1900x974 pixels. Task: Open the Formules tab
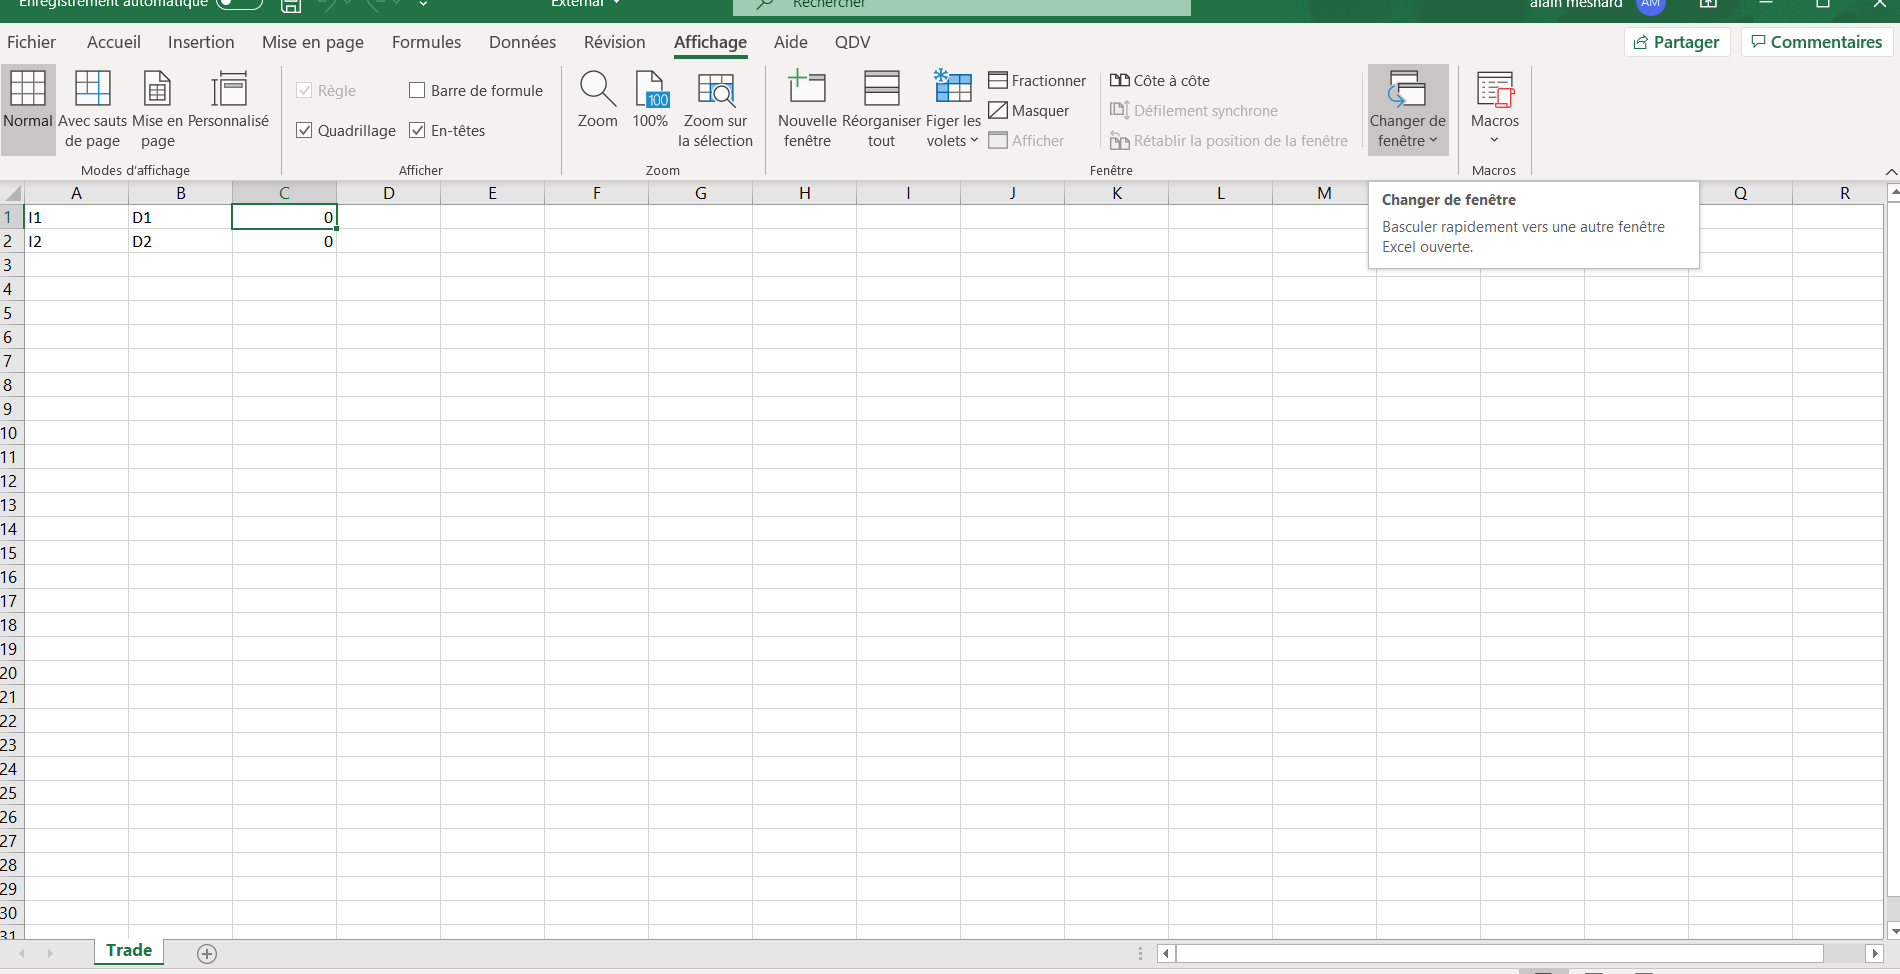pyautogui.click(x=427, y=42)
